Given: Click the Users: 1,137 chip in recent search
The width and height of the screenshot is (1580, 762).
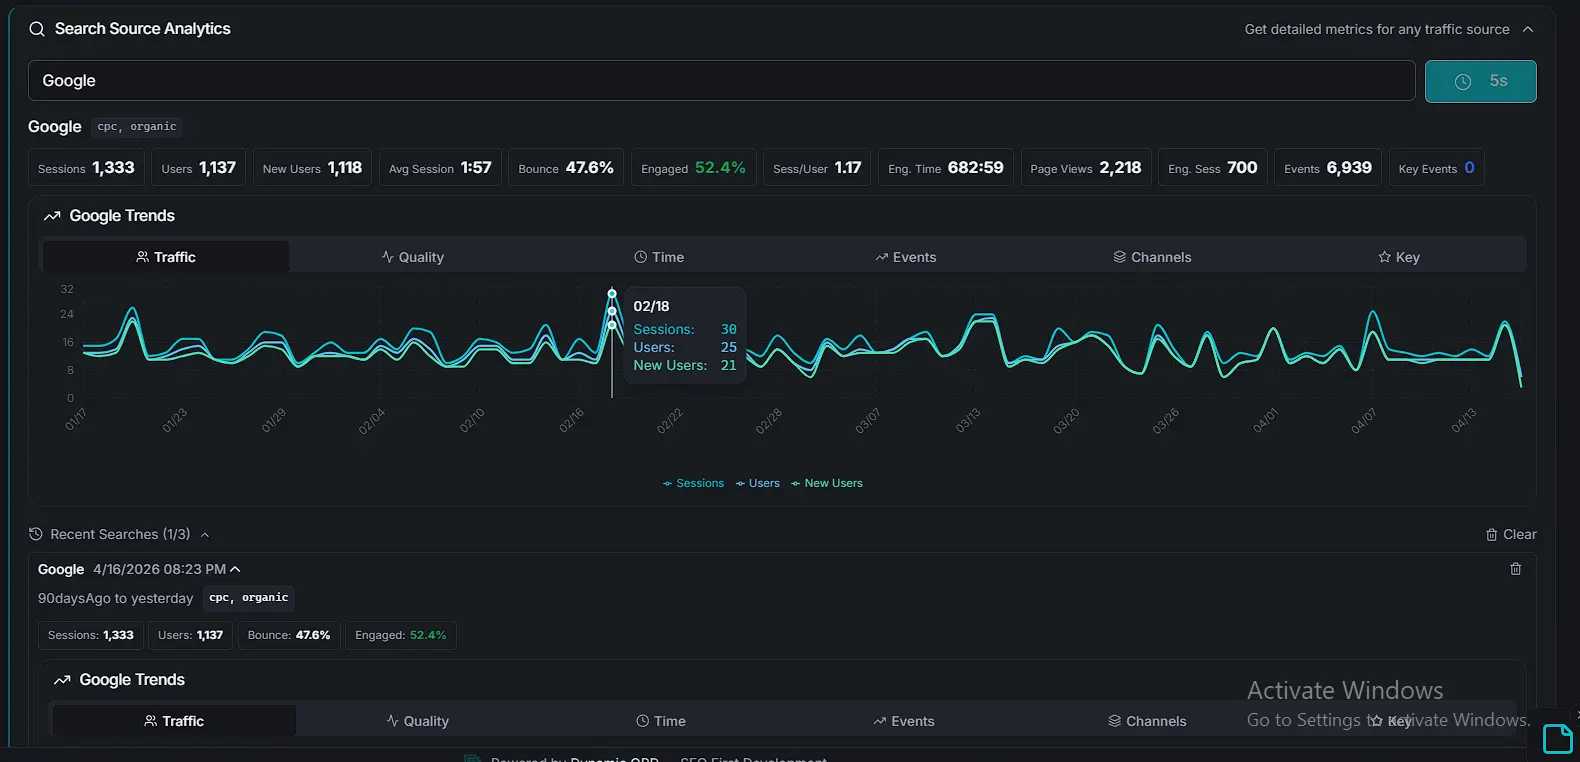Looking at the screenshot, I should pyautogui.click(x=190, y=635).
